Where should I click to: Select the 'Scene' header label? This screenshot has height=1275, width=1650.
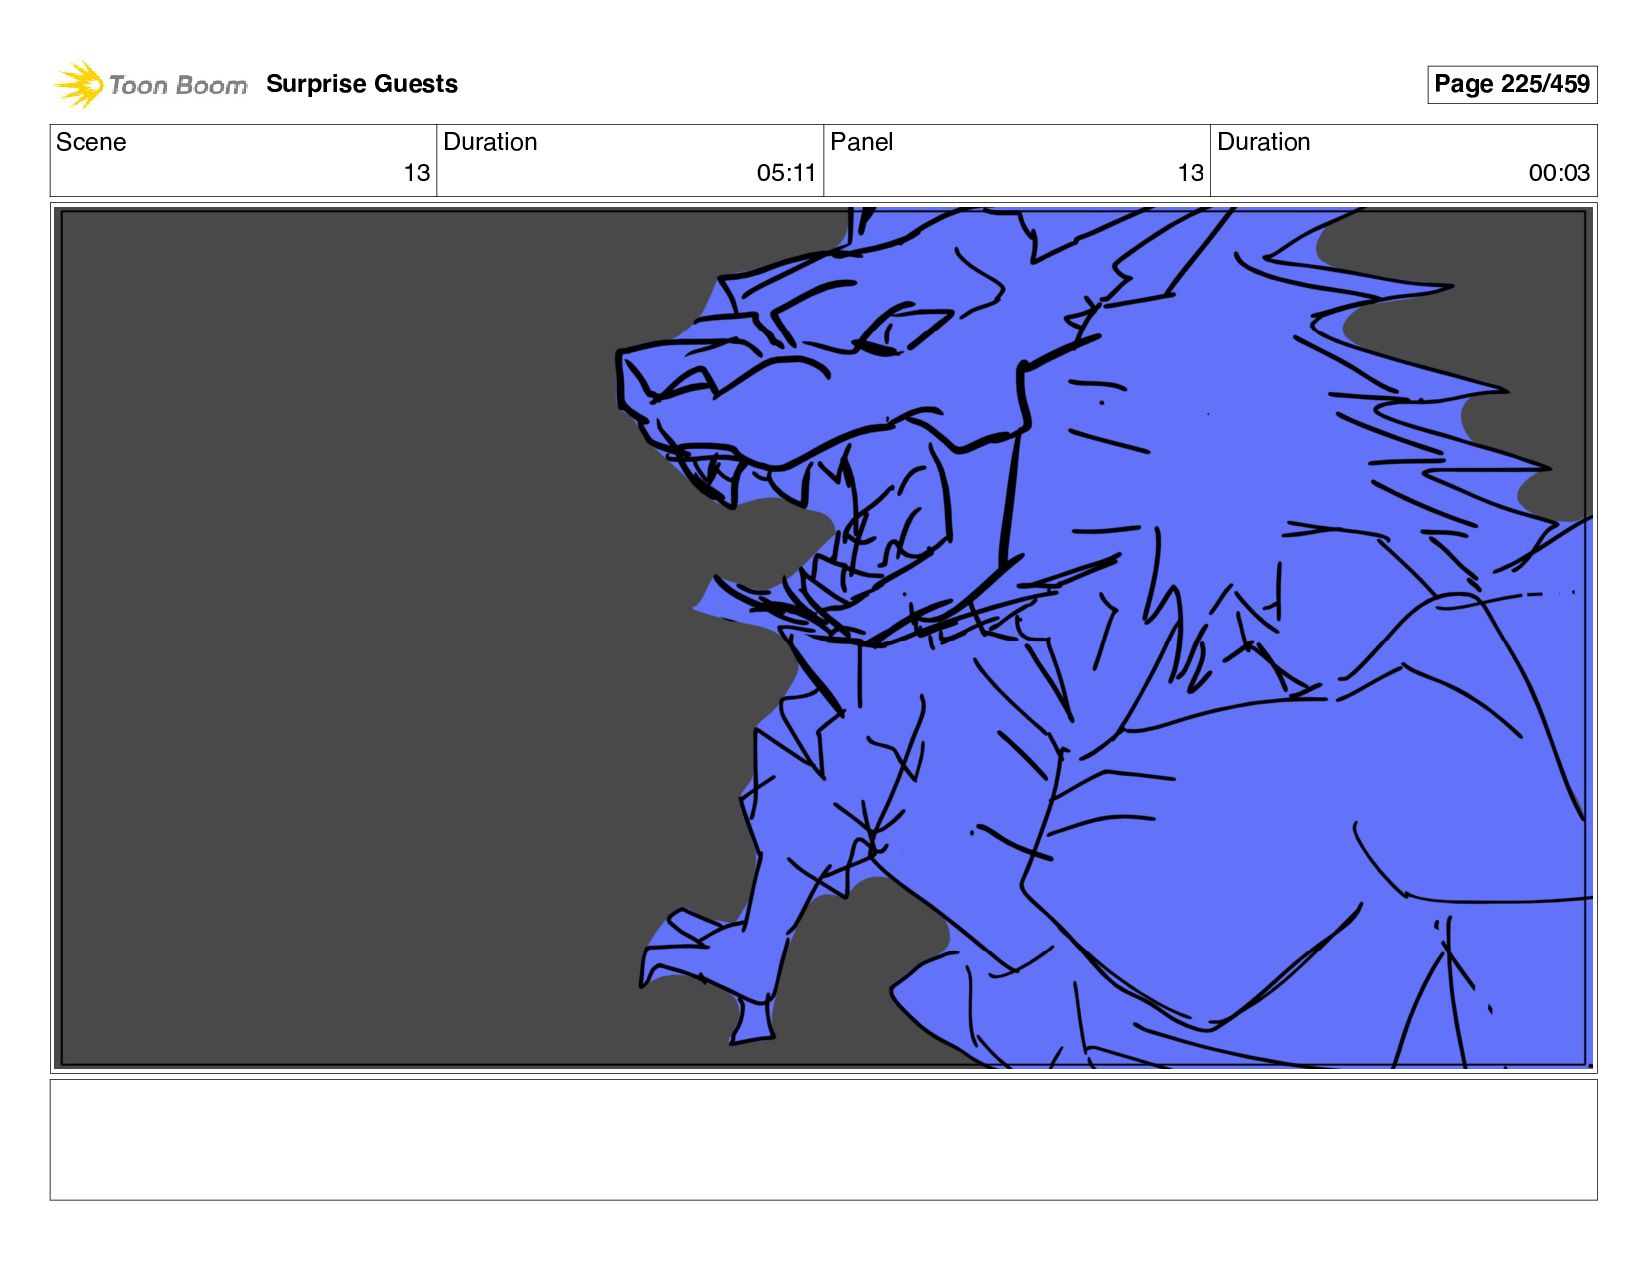click(x=91, y=142)
